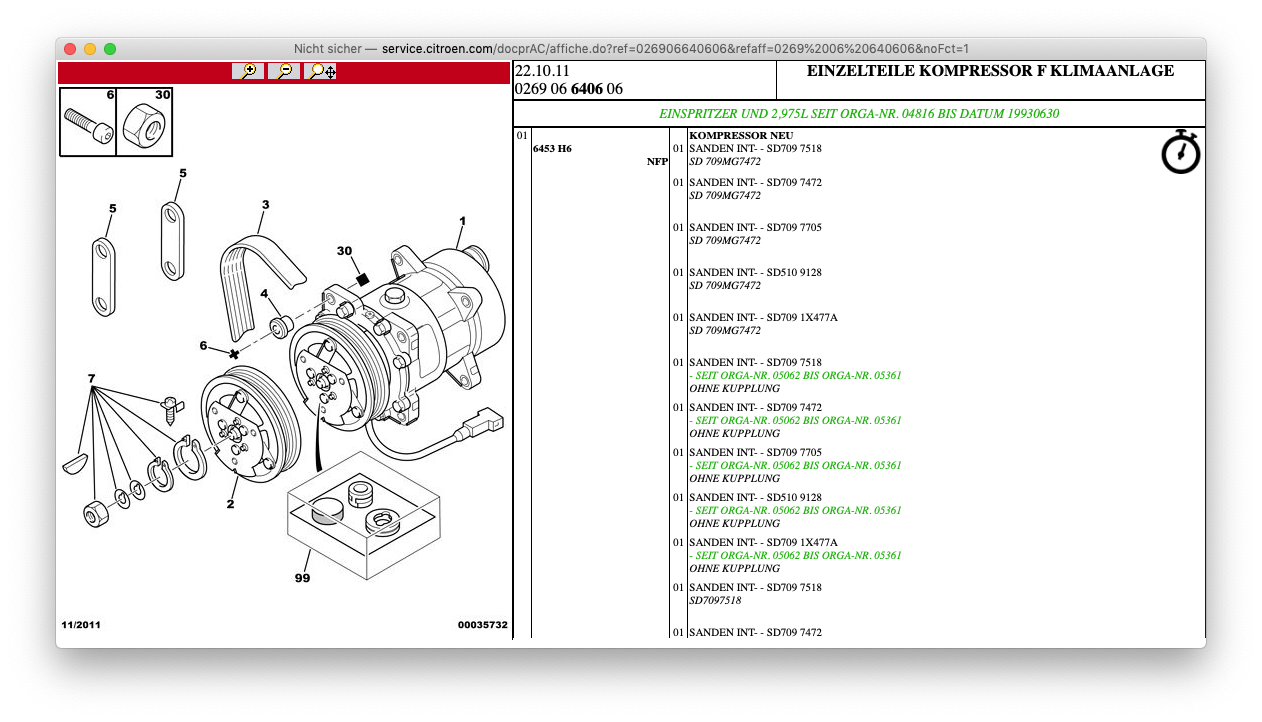The height and width of the screenshot is (722, 1262).
Task: Select label 30 beside the black square
Action: 345,250
